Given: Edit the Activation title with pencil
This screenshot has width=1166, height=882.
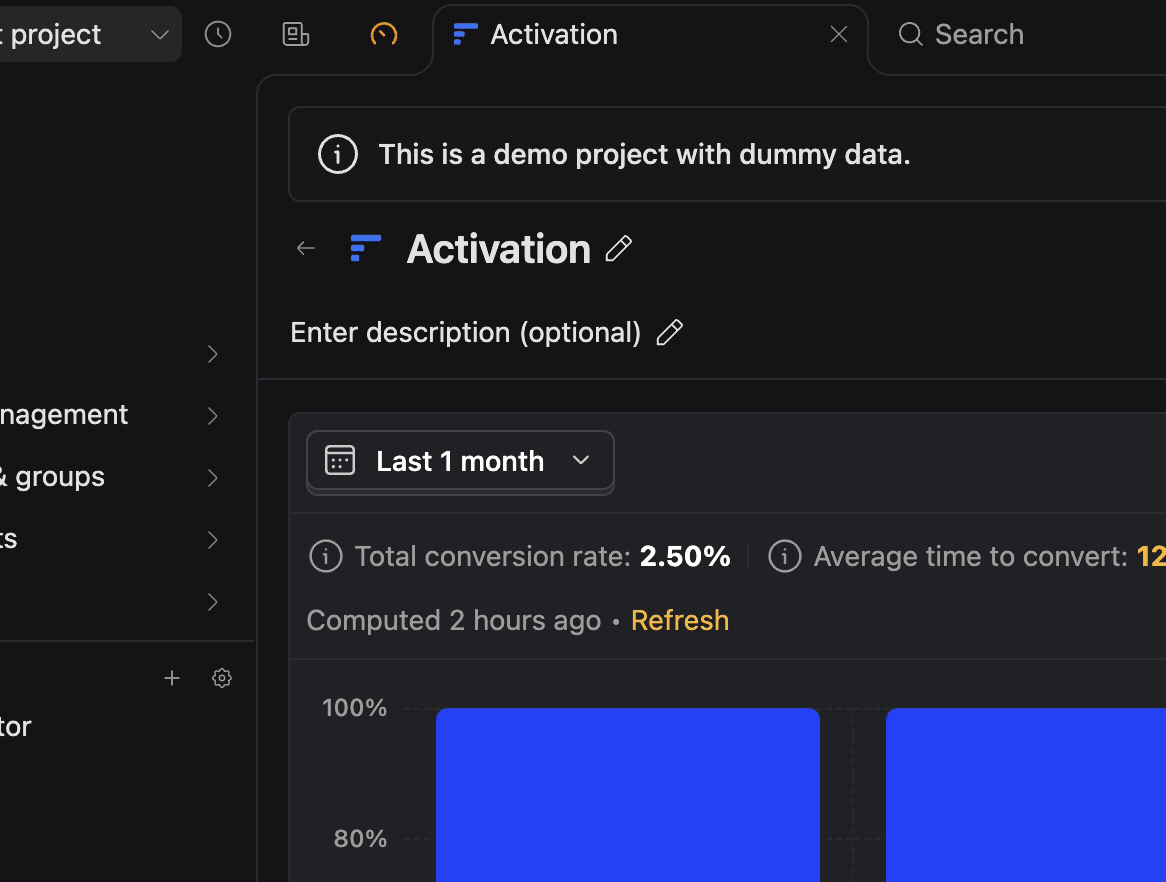Looking at the screenshot, I should point(619,248).
